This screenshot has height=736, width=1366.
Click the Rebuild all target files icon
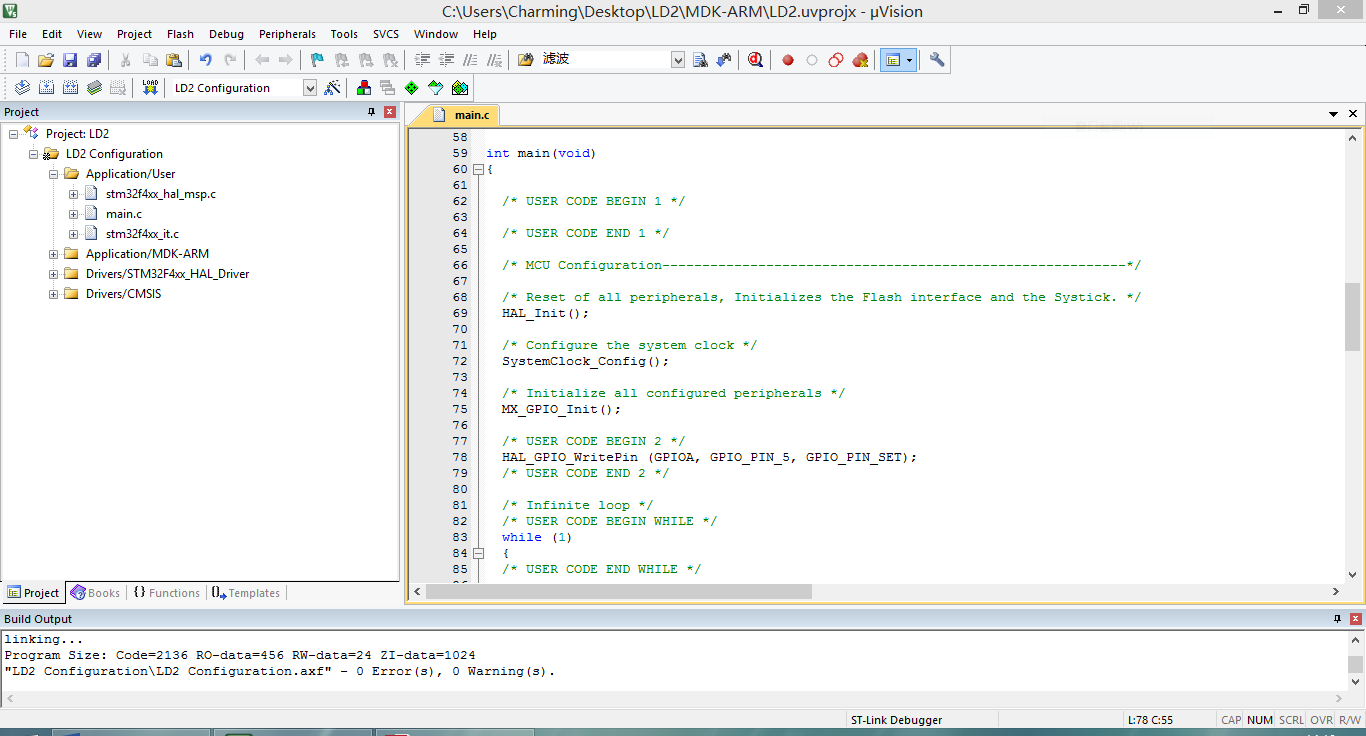coord(70,87)
